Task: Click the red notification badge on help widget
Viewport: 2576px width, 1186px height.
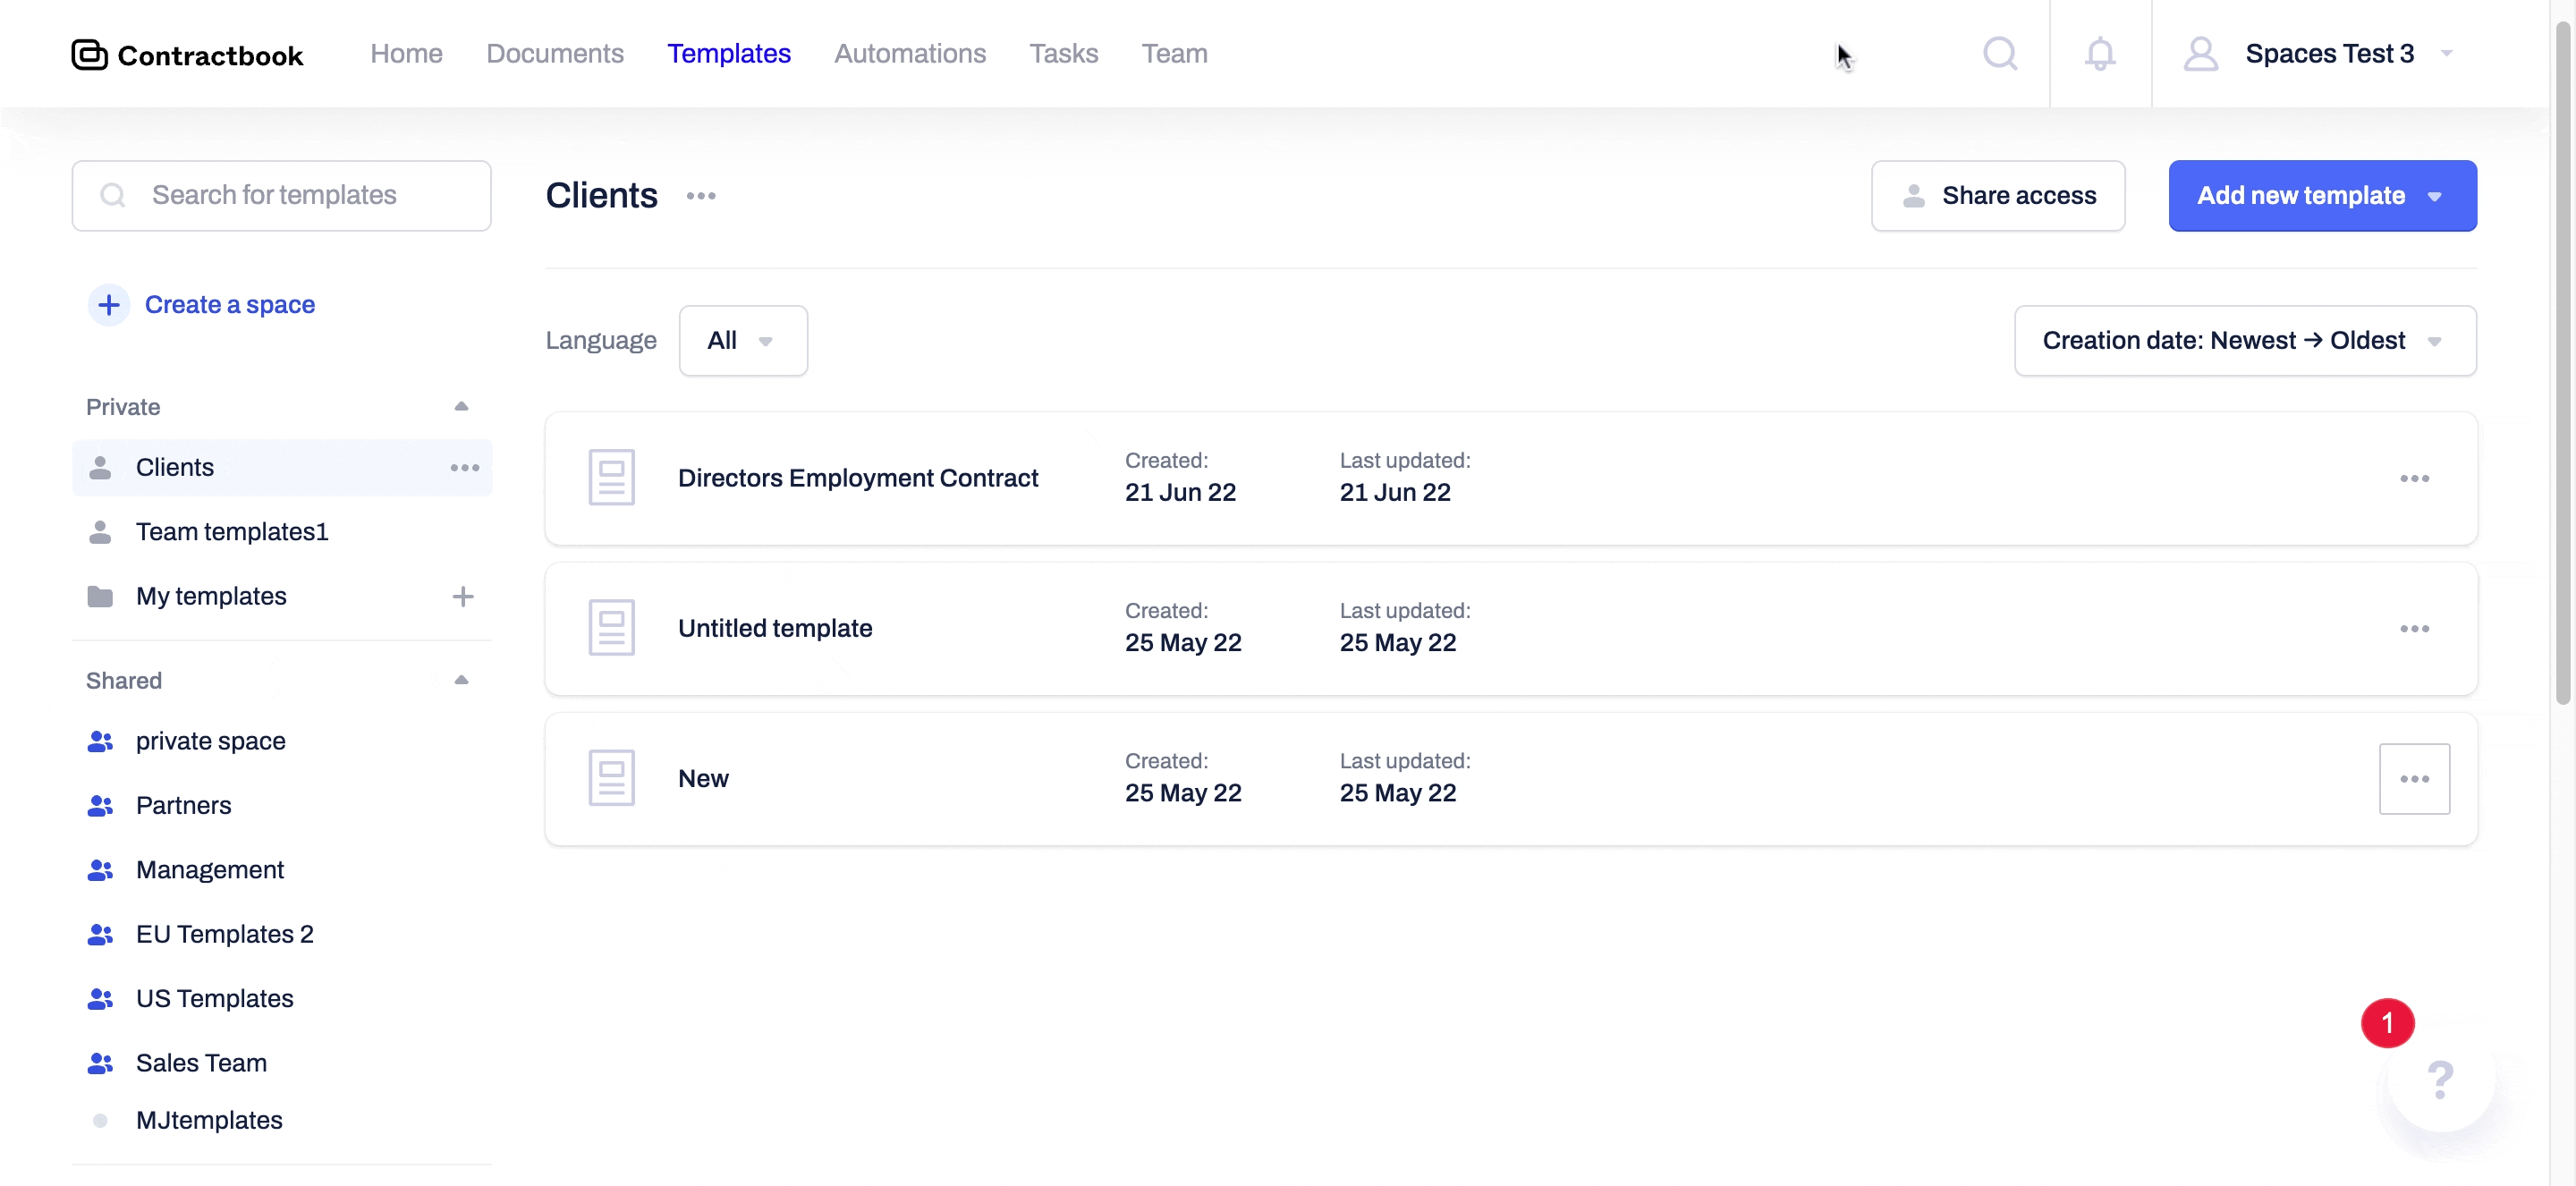Action: tap(2387, 1023)
